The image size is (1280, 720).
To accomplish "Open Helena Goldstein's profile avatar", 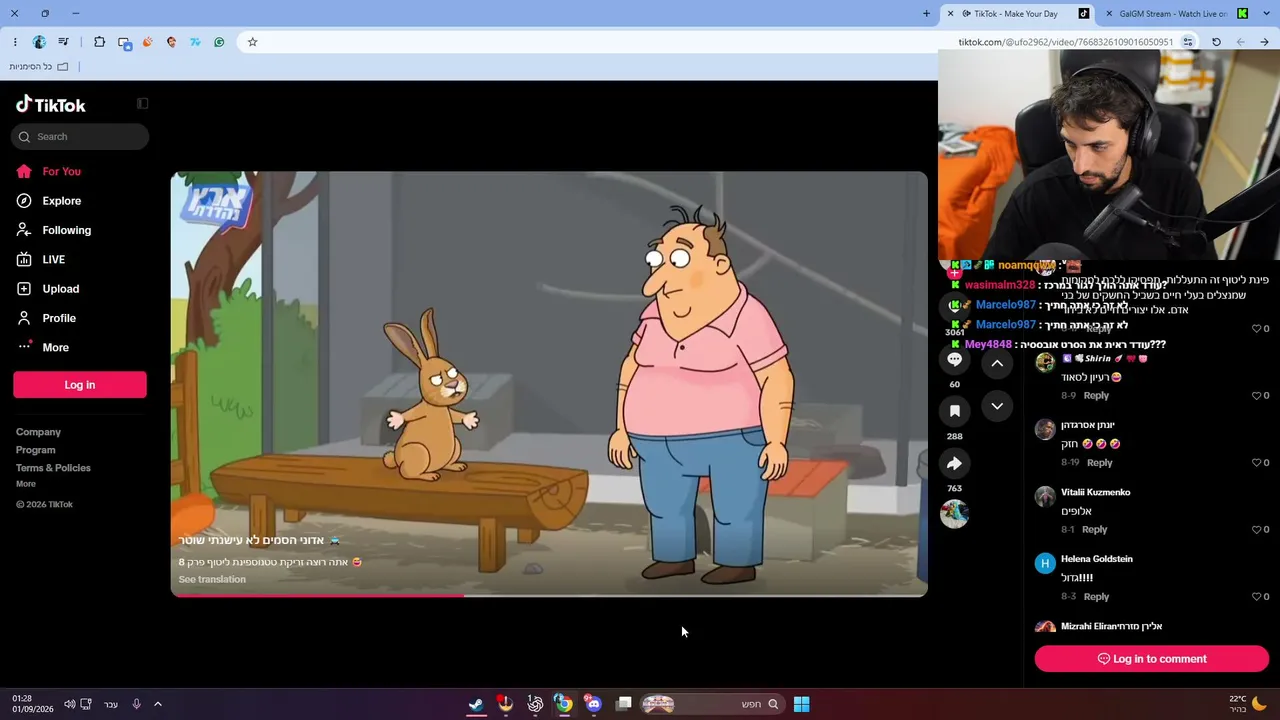I will 1045,563.
